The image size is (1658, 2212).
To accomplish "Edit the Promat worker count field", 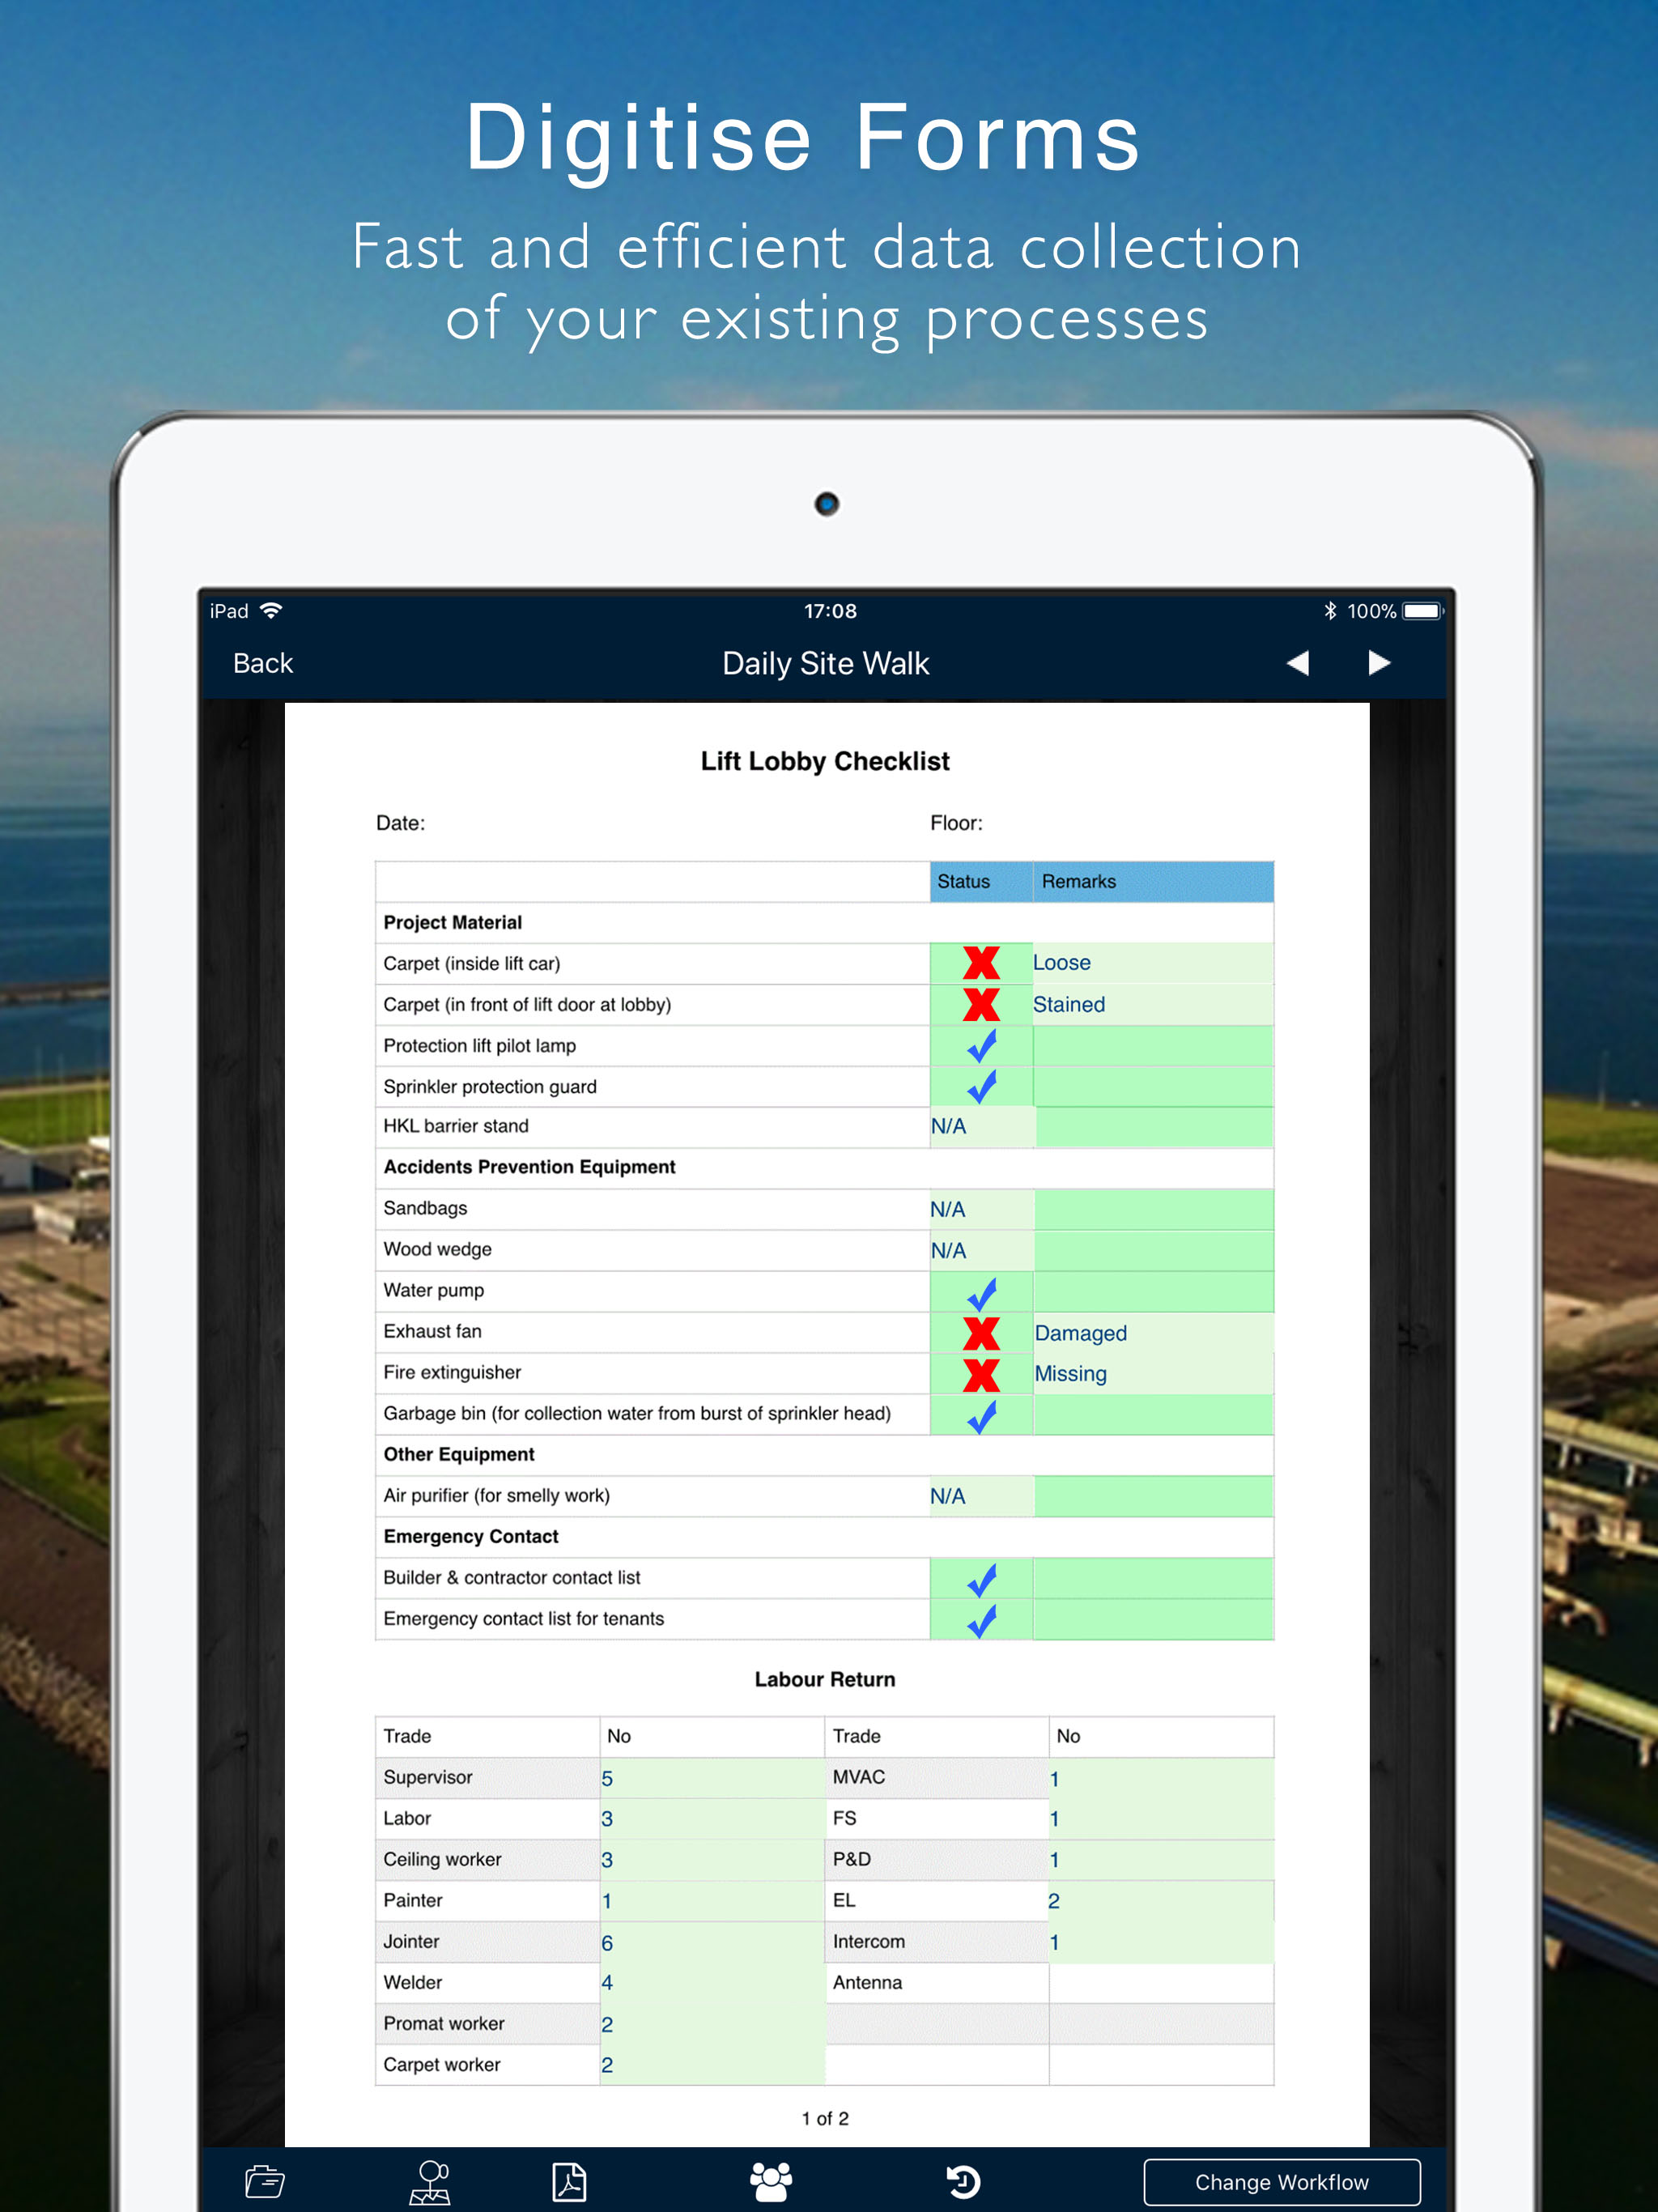I will coord(712,2025).
